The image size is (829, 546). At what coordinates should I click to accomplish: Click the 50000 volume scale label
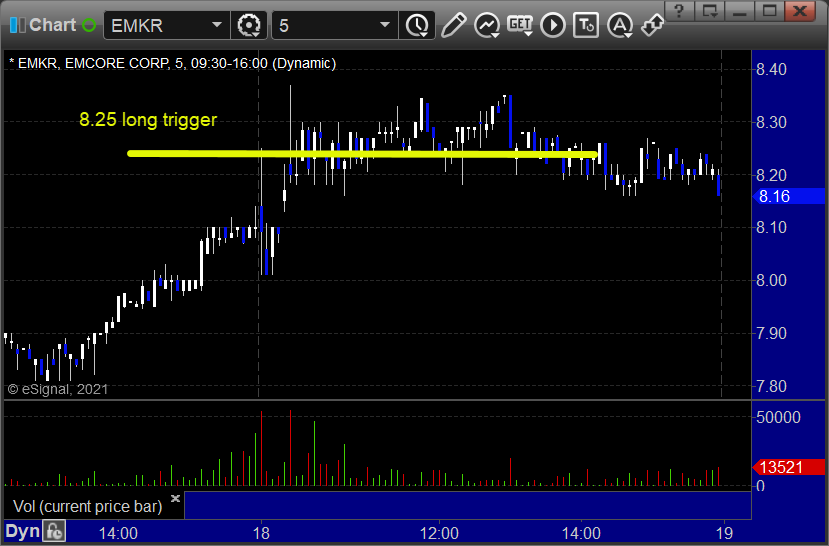[x=778, y=418]
